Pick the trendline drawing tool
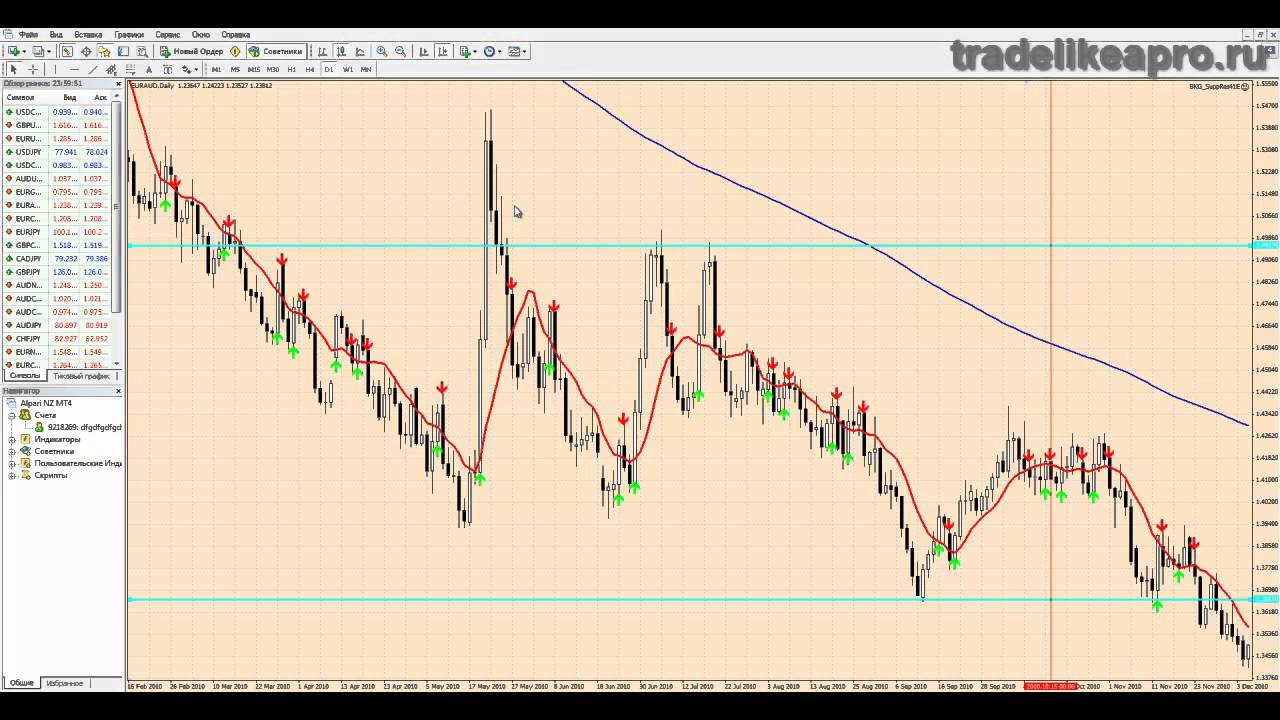Viewport: 1280px width, 720px height. point(93,69)
